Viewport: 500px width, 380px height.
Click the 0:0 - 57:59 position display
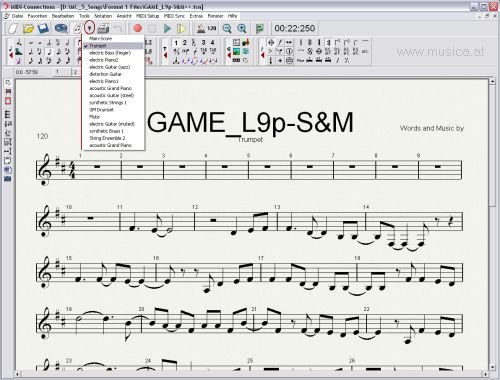pyautogui.click(x=27, y=72)
